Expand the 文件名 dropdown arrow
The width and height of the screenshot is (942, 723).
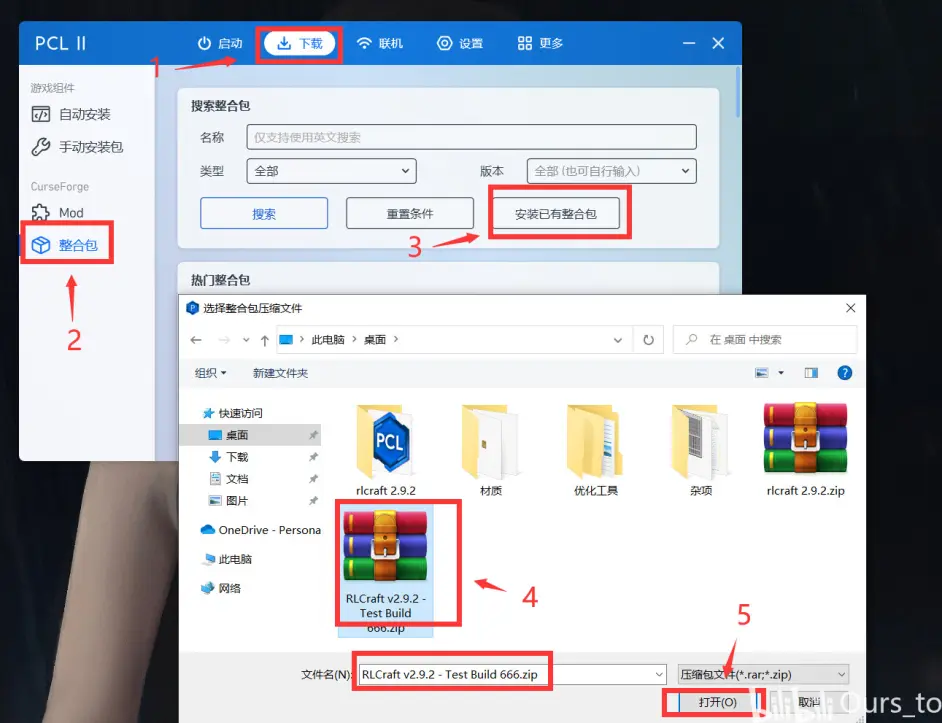point(660,674)
